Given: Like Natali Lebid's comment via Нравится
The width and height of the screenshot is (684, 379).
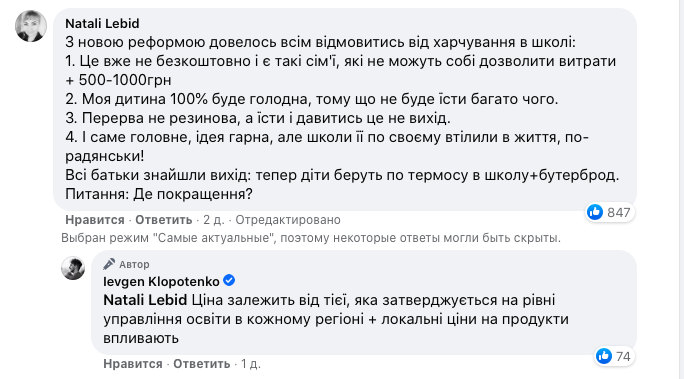Looking at the screenshot, I should click(95, 220).
